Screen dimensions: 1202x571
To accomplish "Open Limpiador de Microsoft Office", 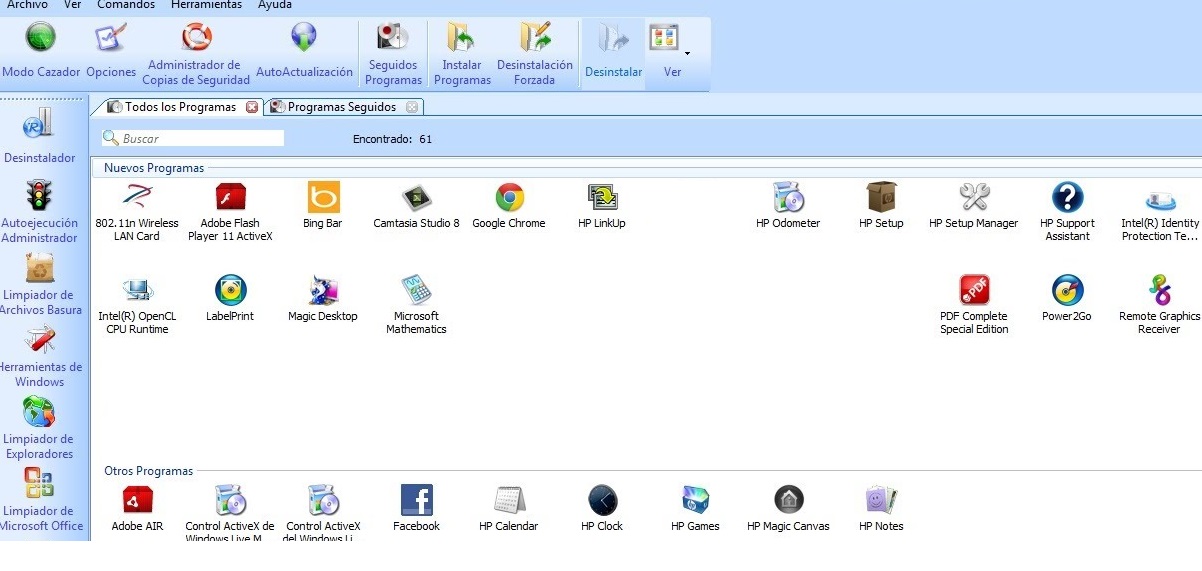I will click(x=40, y=500).
